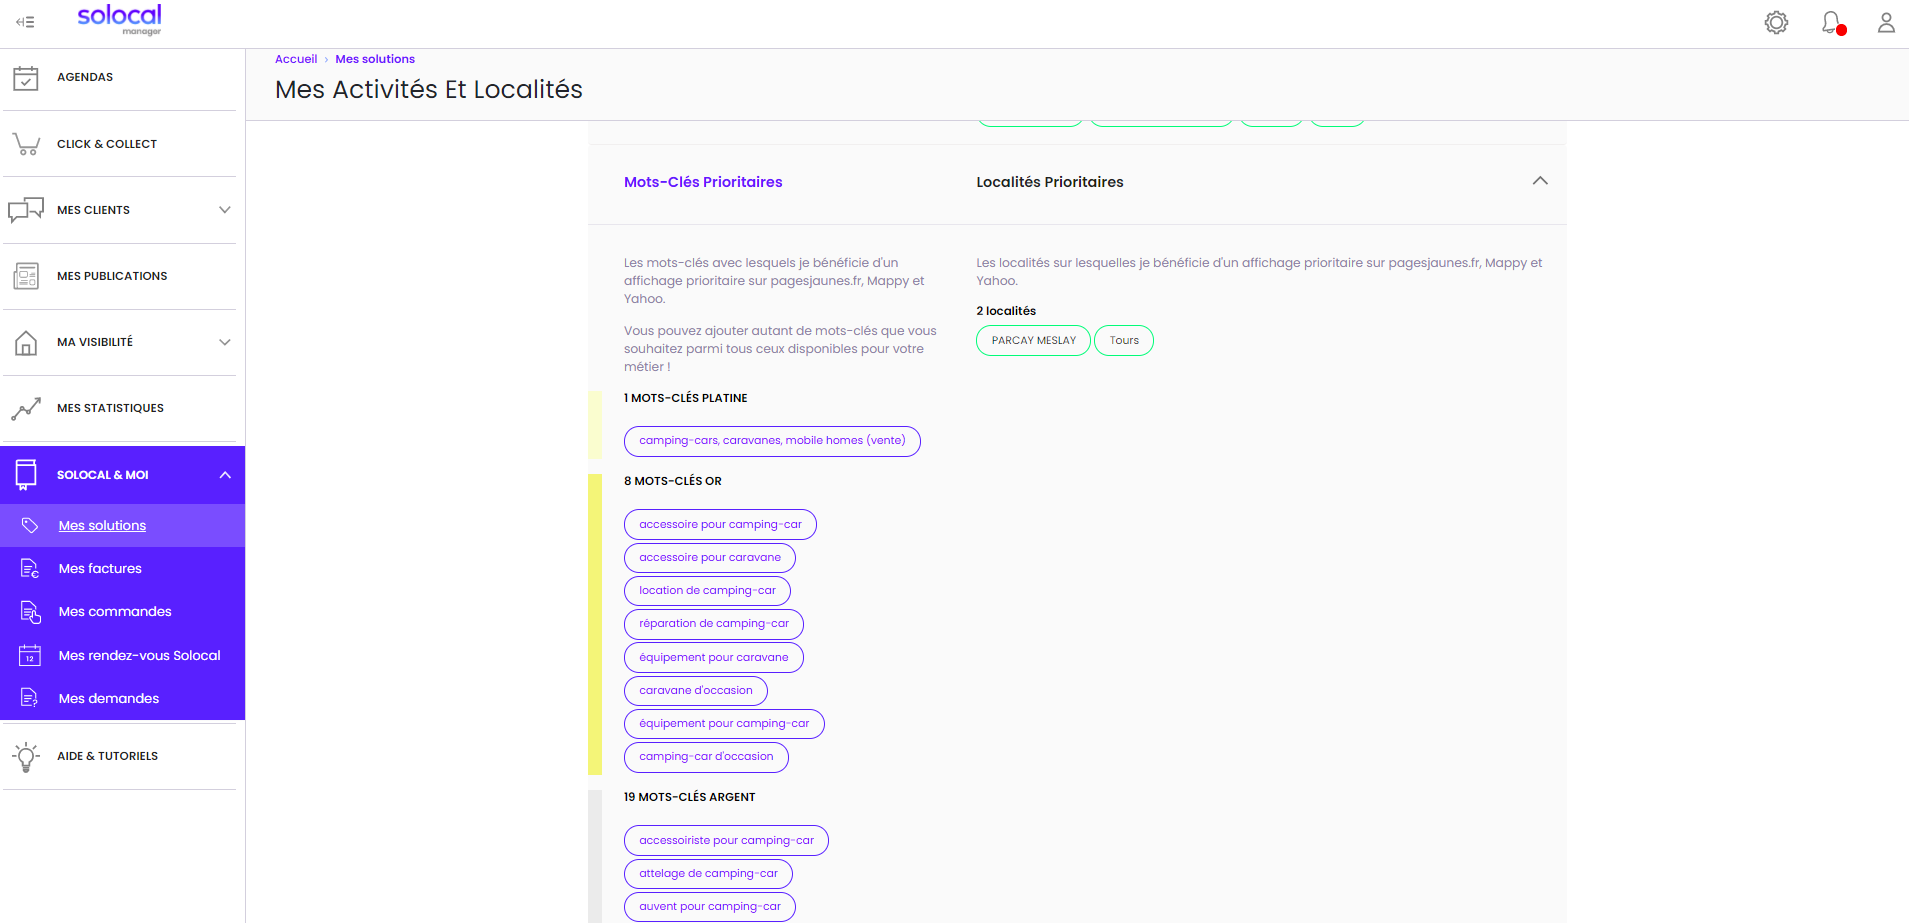Click the location de camping-car keyword
Image resolution: width=1909 pixels, height=923 pixels.
click(x=707, y=591)
